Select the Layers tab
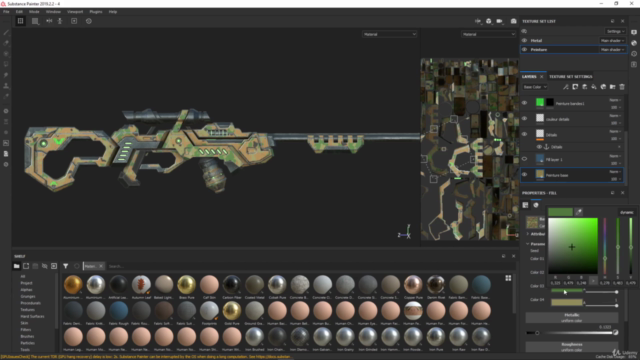The height and width of the screenshot is (360, 640). [x=529, y=77]
